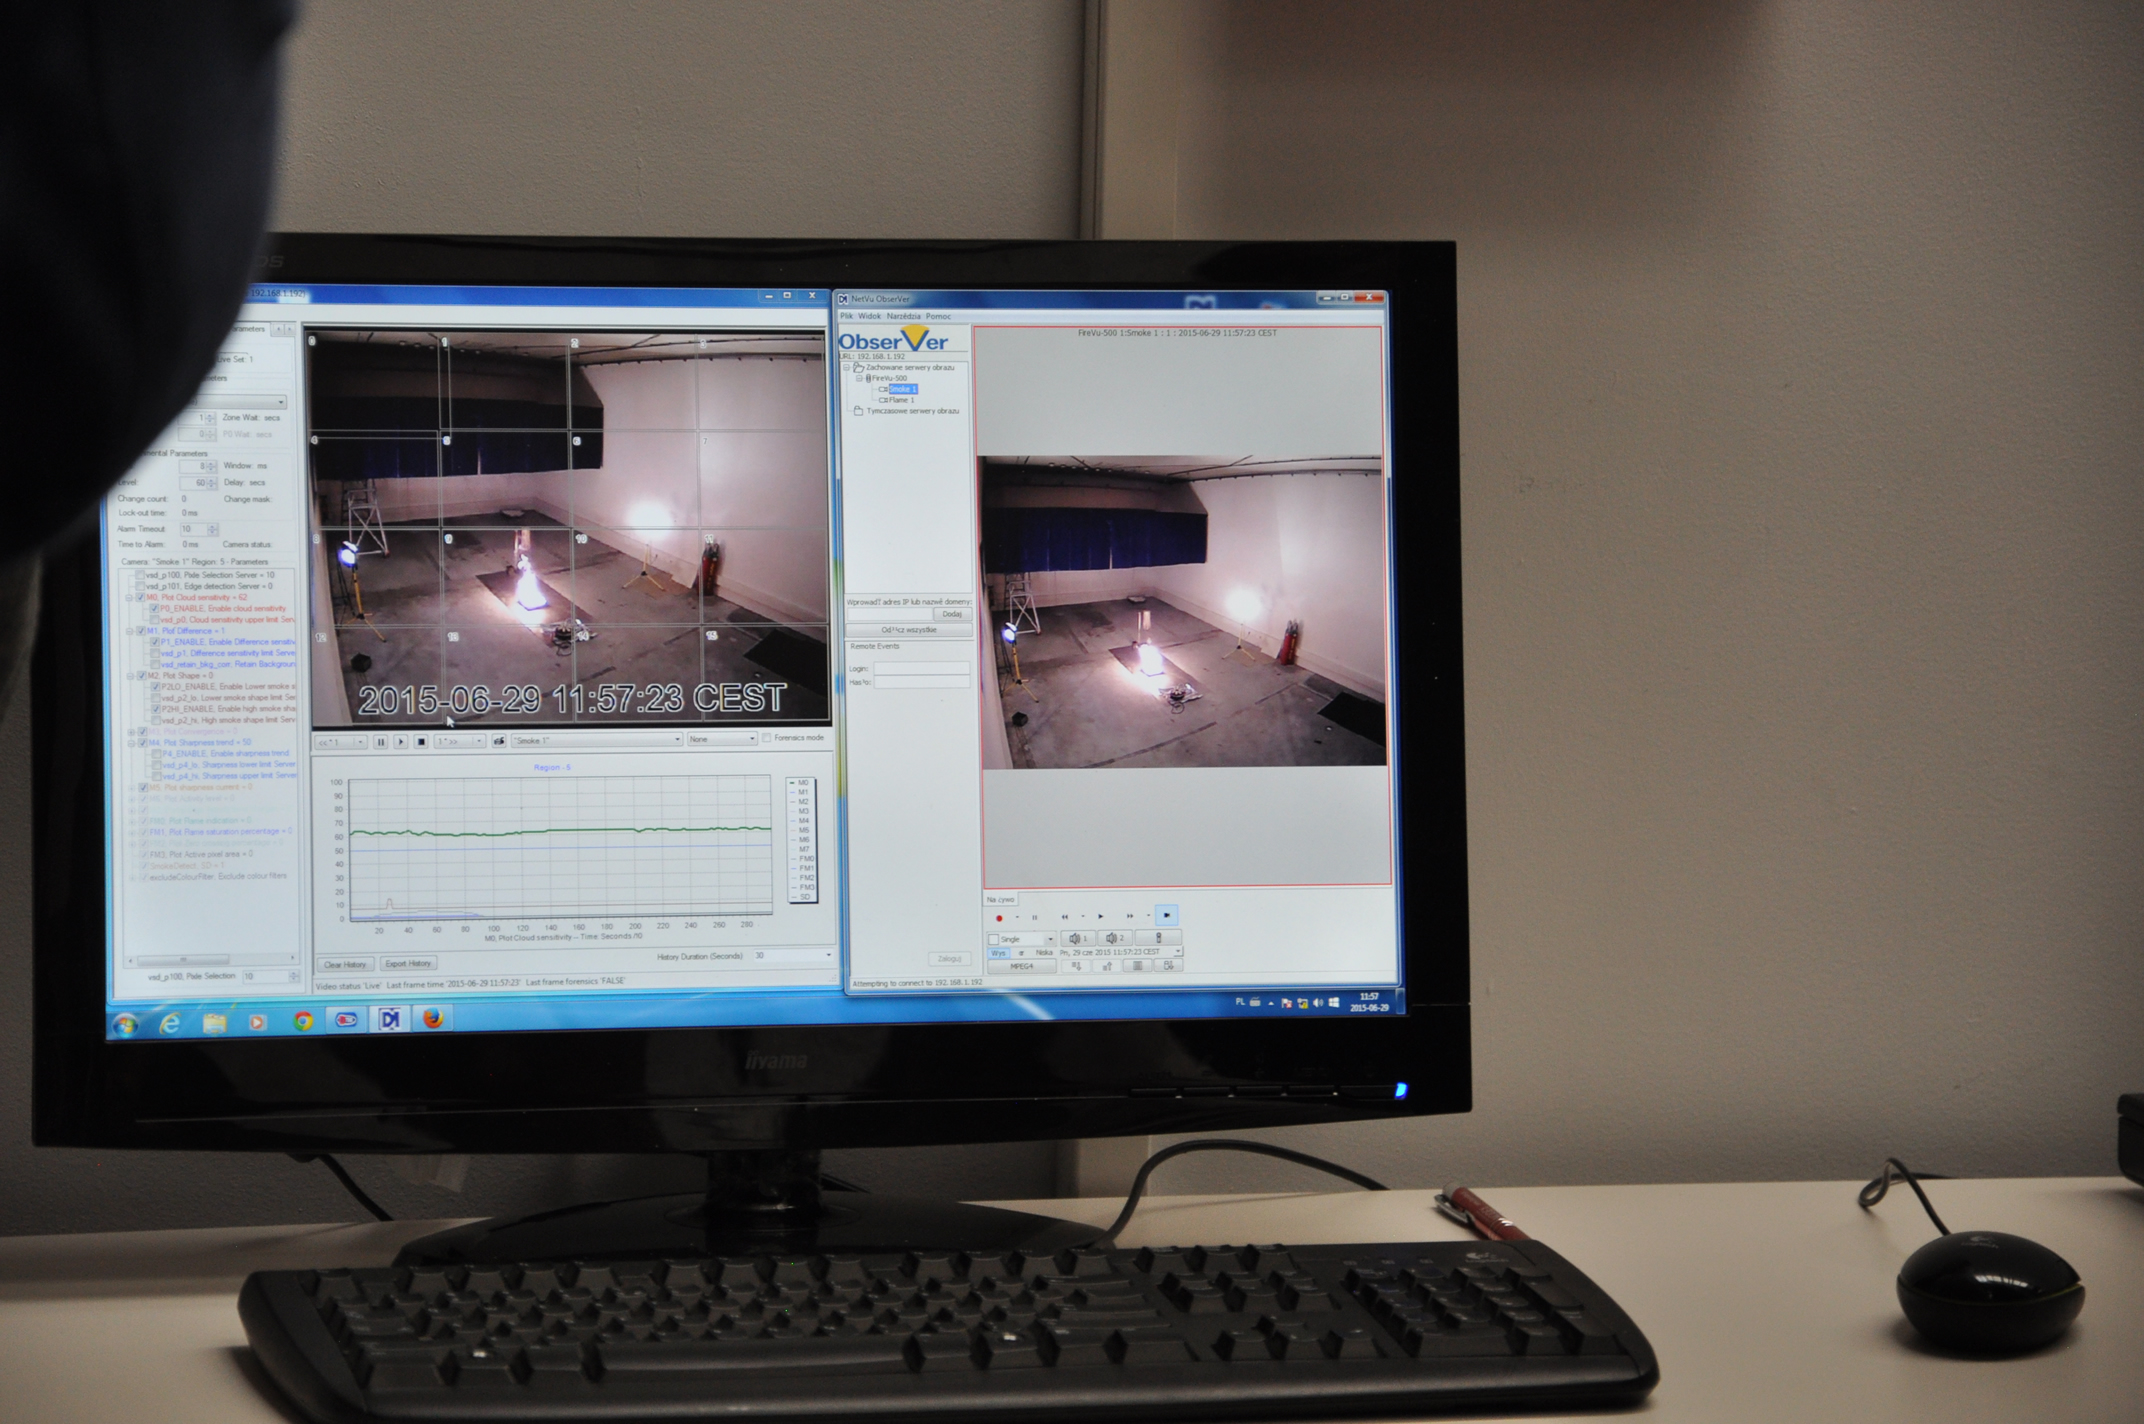Click the rewind icon in ObserVer playback bar
2144x1424 pixels.
1065,917
